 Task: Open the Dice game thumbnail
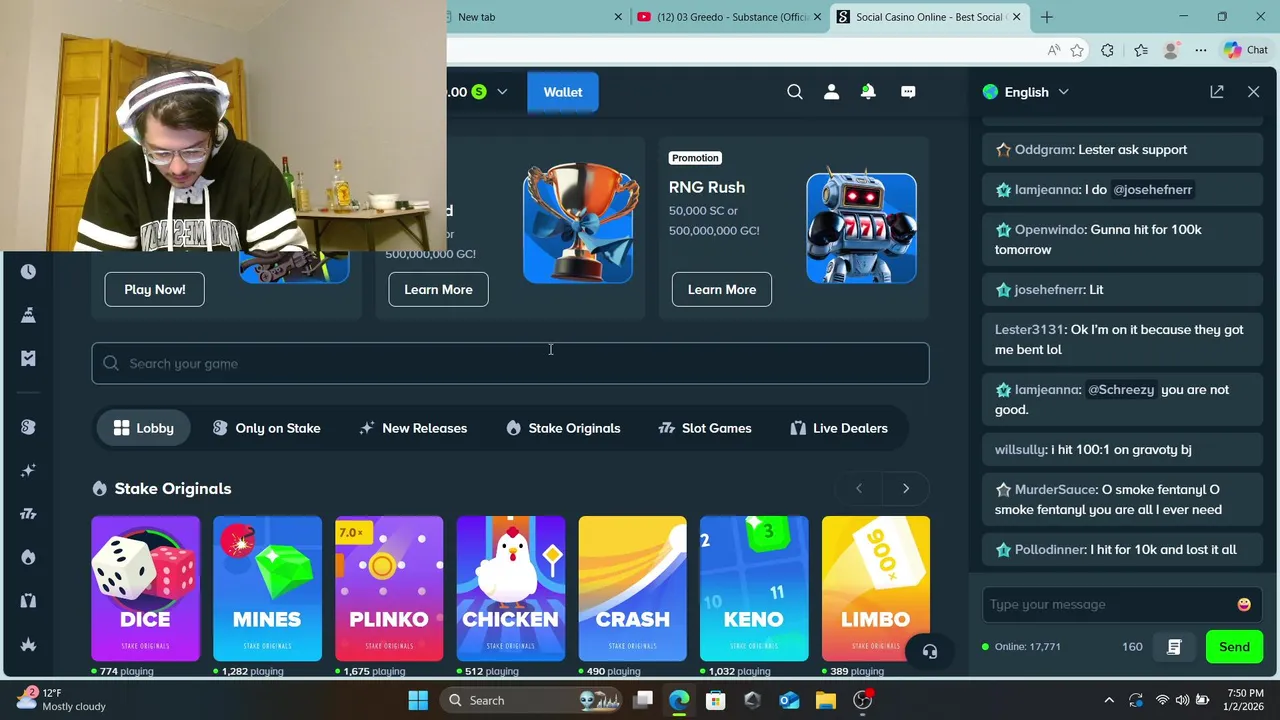[145, 588]
